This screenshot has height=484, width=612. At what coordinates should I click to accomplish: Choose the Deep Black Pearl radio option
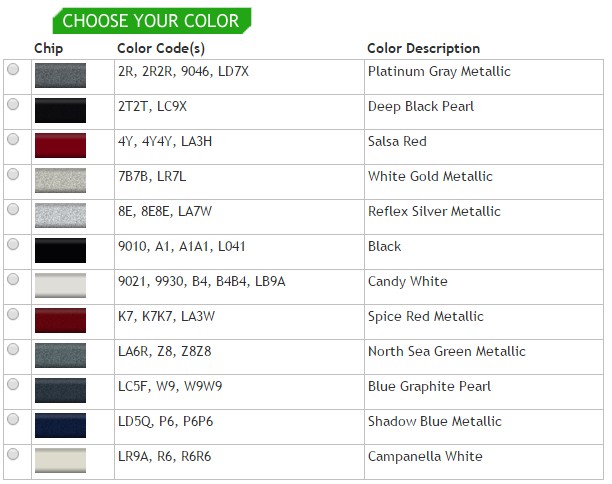pos(13,105)
